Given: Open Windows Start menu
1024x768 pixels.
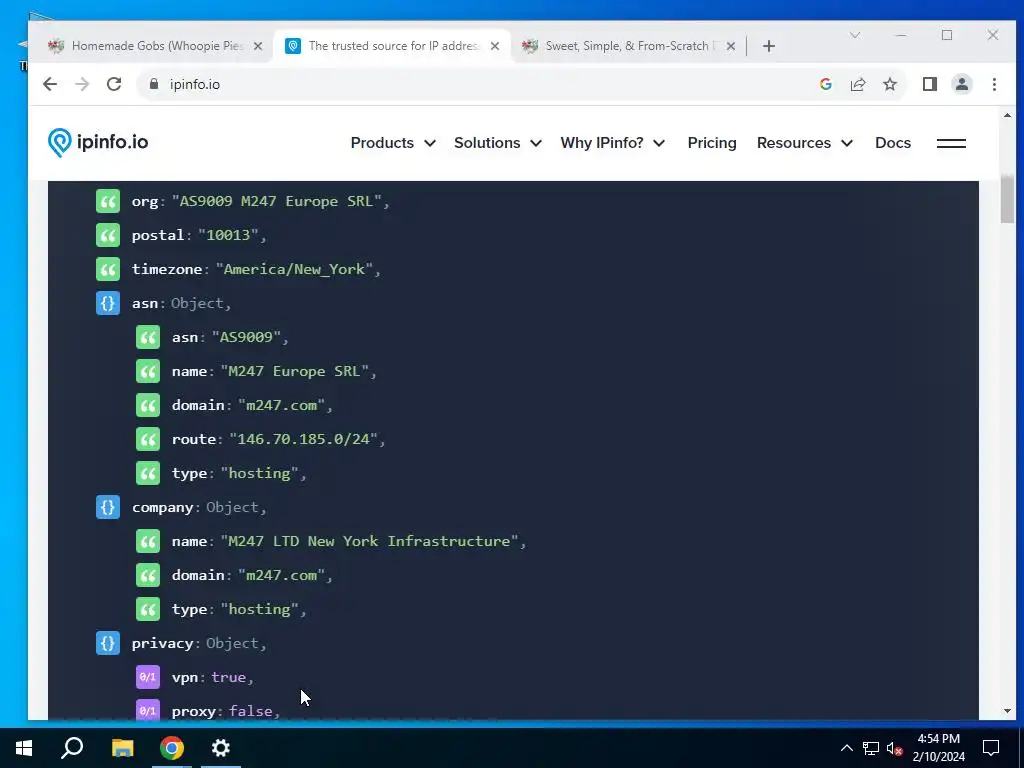Looking at the screenshot, I should (24, 748).
